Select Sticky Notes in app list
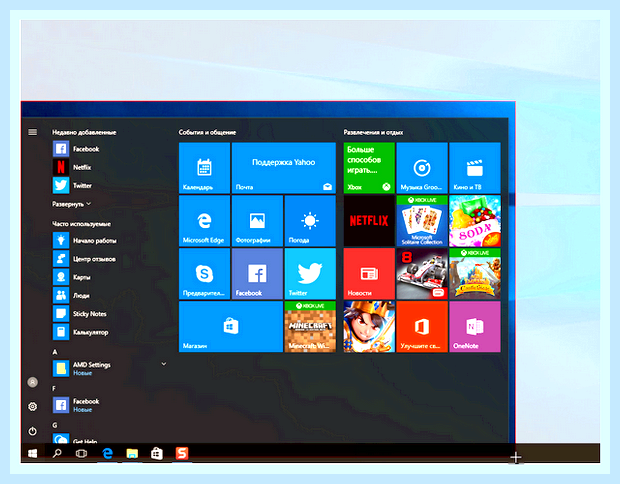 pyautogui.click(x=80, y=314)
